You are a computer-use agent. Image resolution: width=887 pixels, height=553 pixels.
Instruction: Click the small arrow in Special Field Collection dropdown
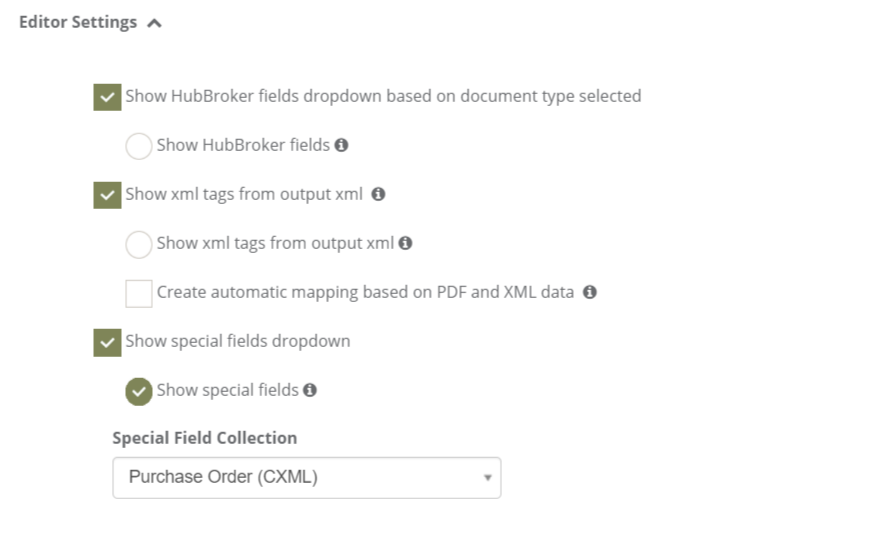487,478
